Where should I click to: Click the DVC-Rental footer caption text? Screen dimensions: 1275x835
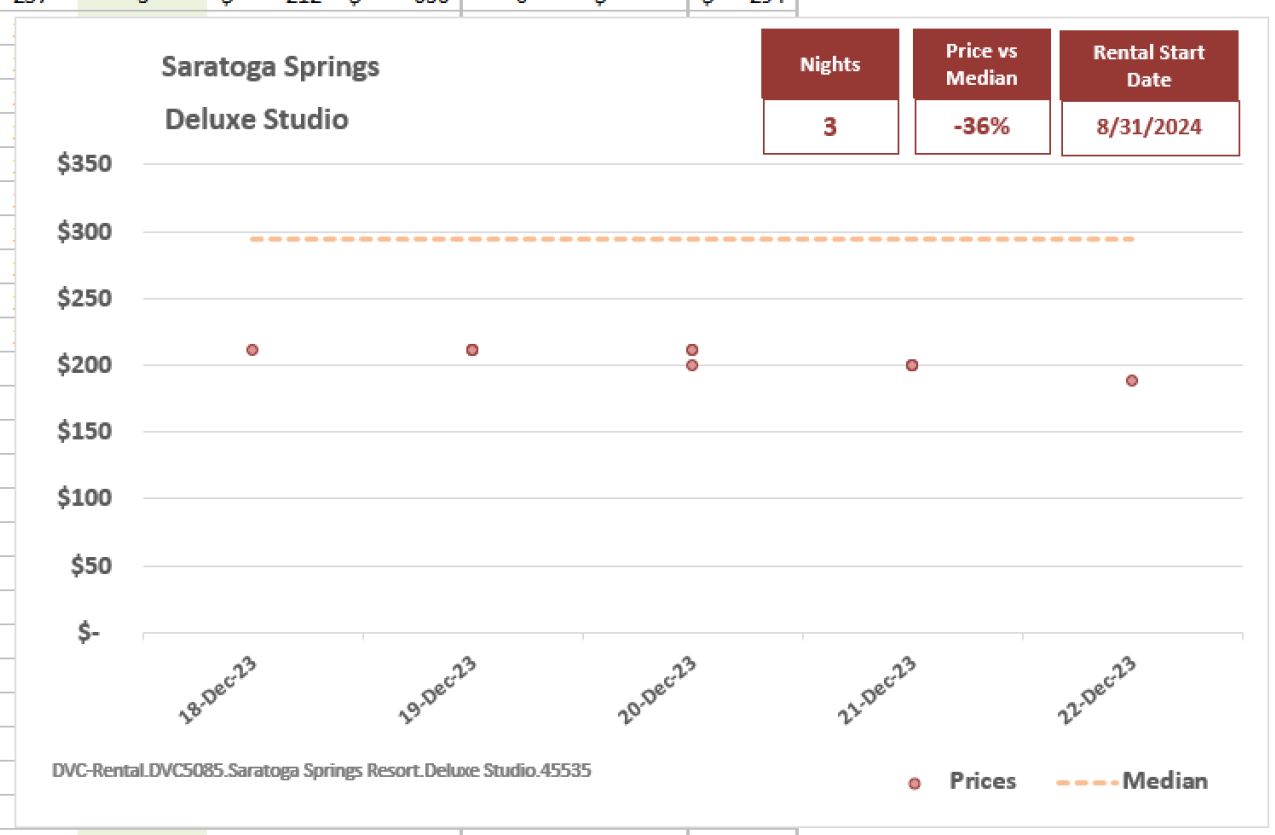(x=322, y=771)
